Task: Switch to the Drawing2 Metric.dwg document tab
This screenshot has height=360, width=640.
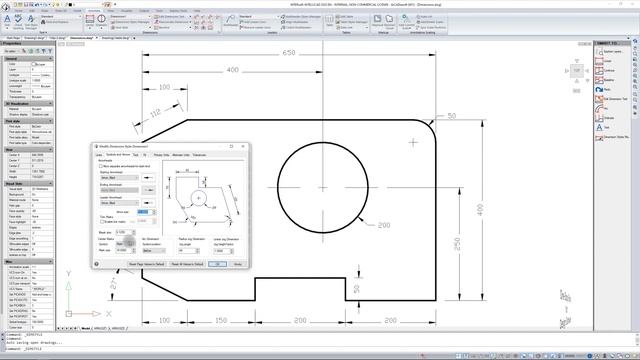Action: pyautogui.click(x=116, y=38)
